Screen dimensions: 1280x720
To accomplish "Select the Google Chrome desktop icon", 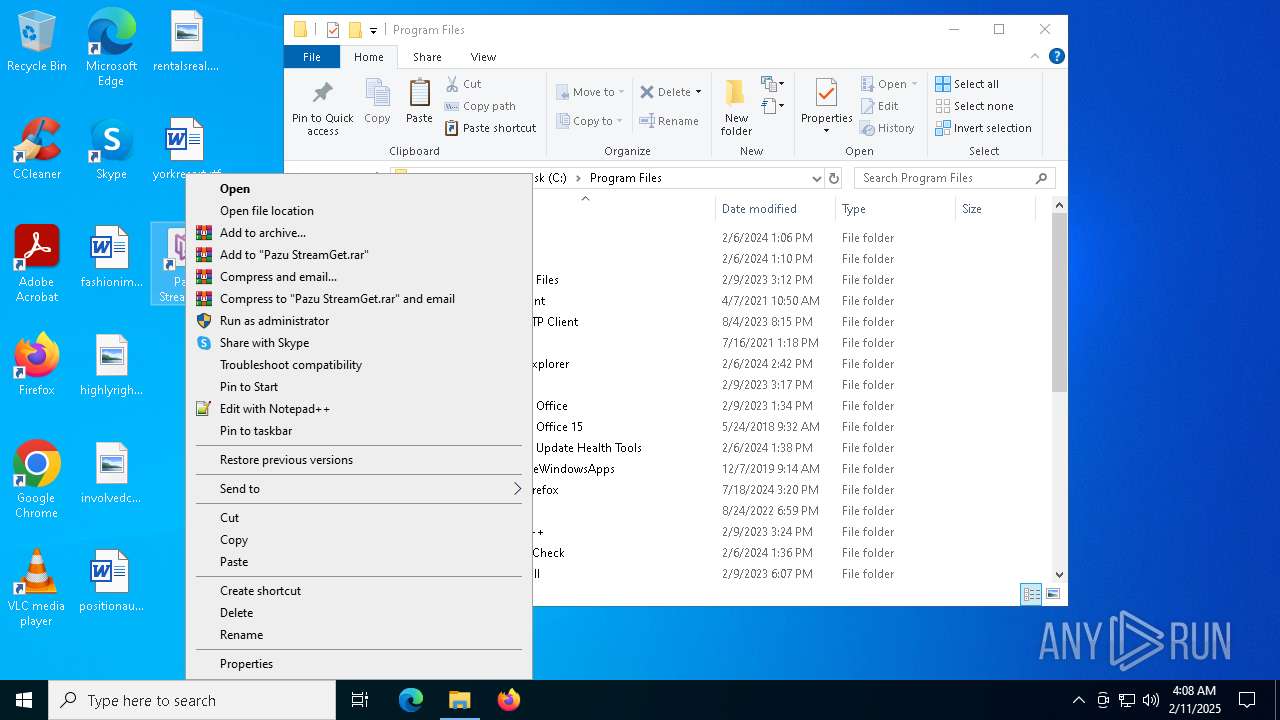I will pyautogui.click(x=37, y=479).
